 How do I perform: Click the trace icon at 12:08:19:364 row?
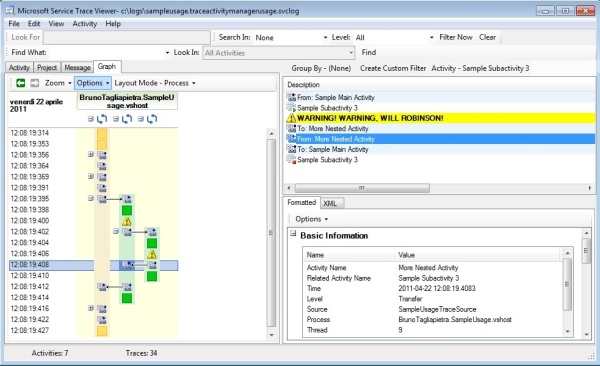(102, 166)
